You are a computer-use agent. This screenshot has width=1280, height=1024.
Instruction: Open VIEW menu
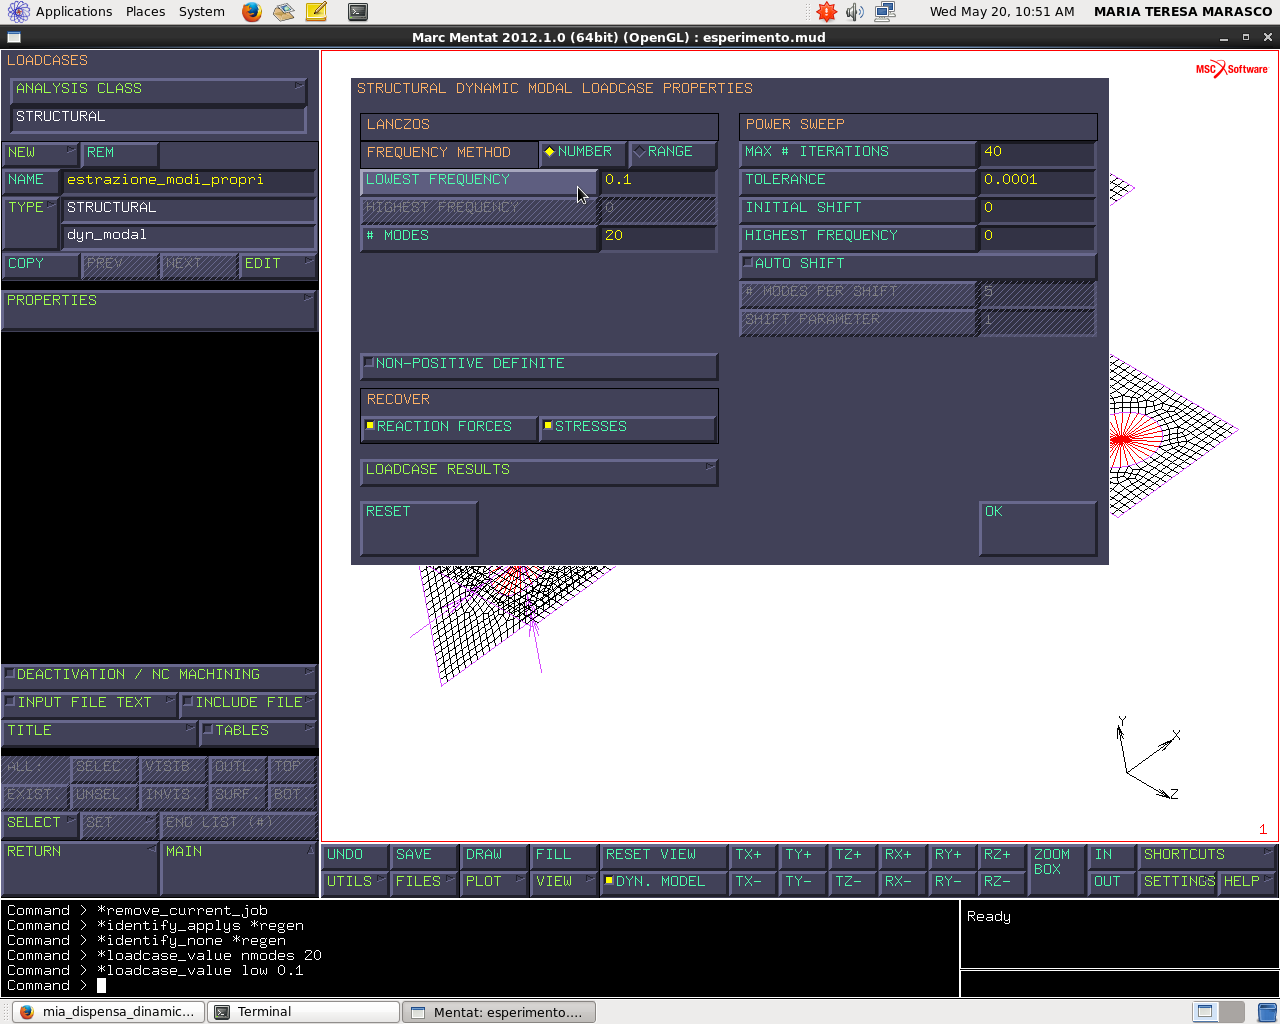click(x=565, y=883)
